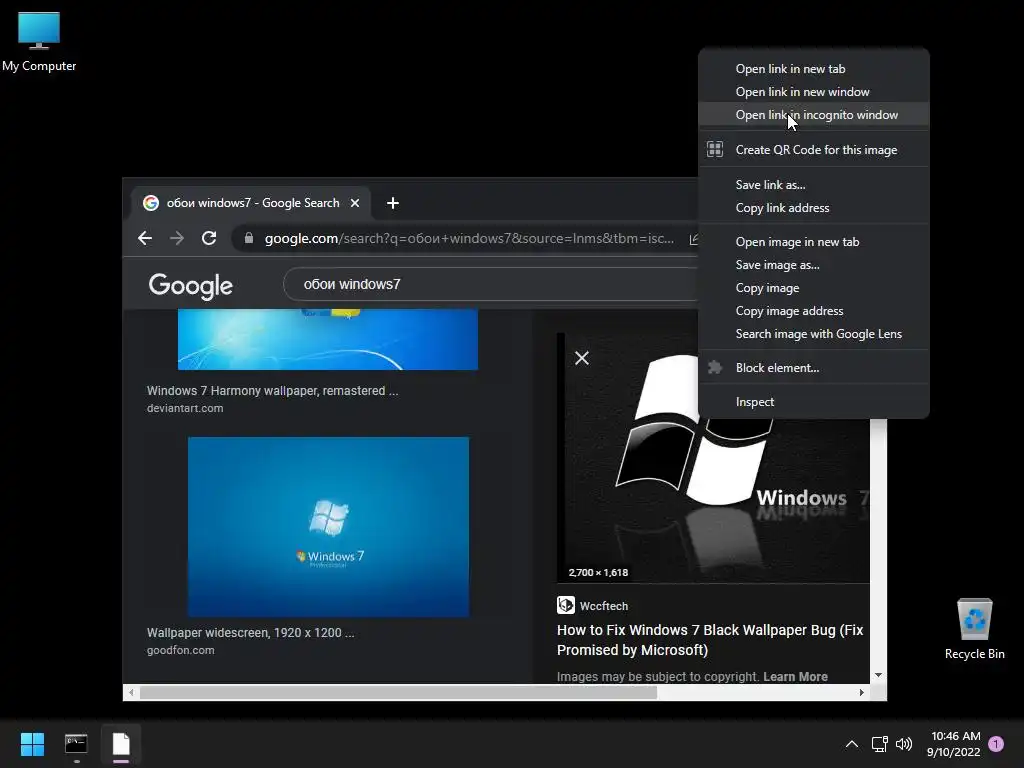Reload the Google Search page

(209, 238)
